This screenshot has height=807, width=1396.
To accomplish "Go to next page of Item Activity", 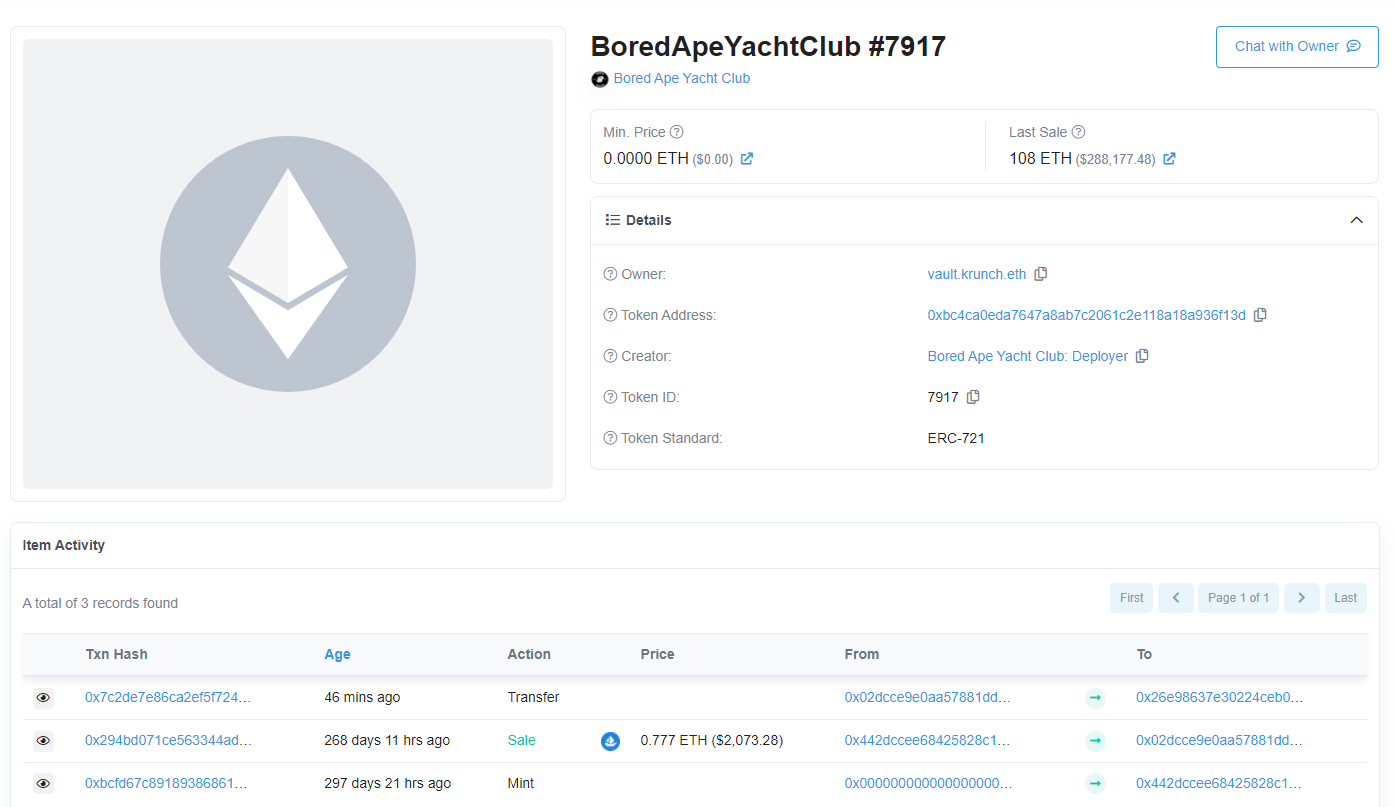I will [x=1301, y=598].
